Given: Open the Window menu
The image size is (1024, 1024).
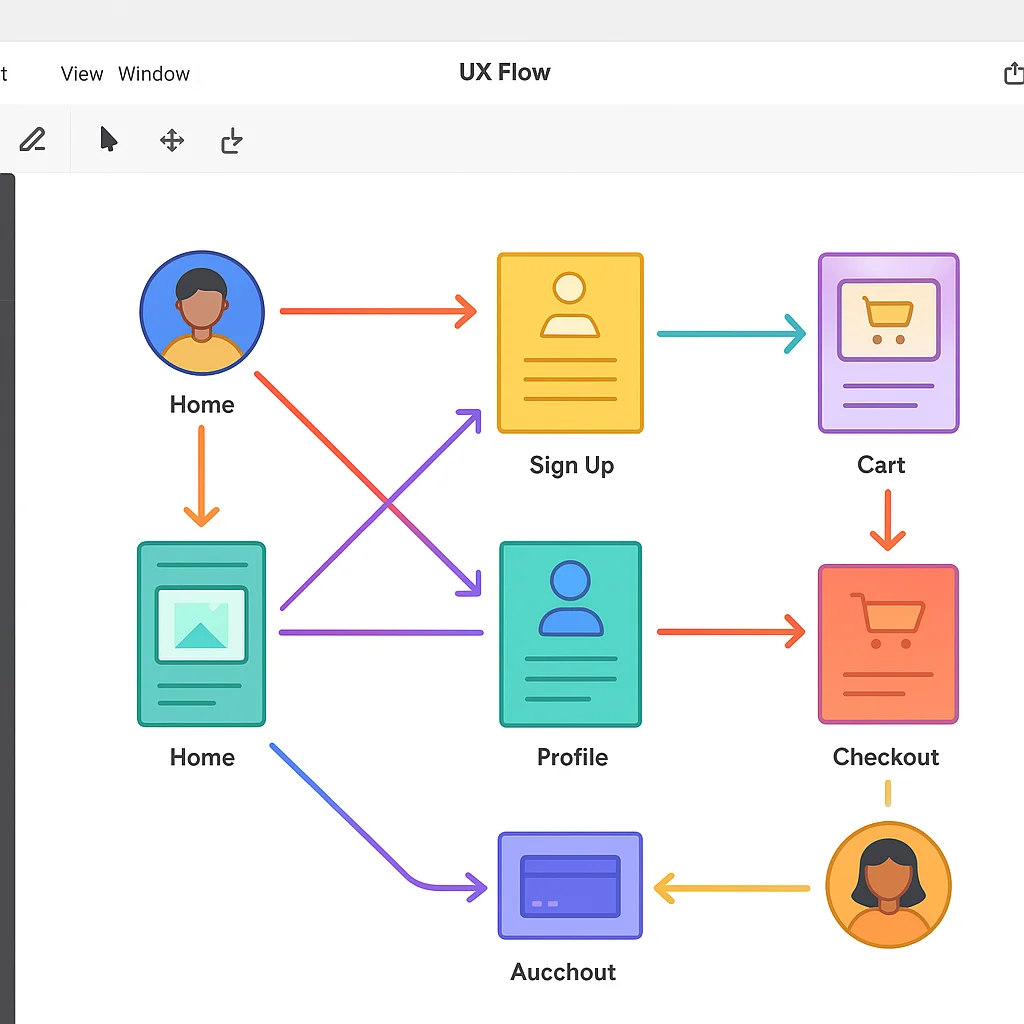Looking at the screenshot, I should (x=153, y=73).
